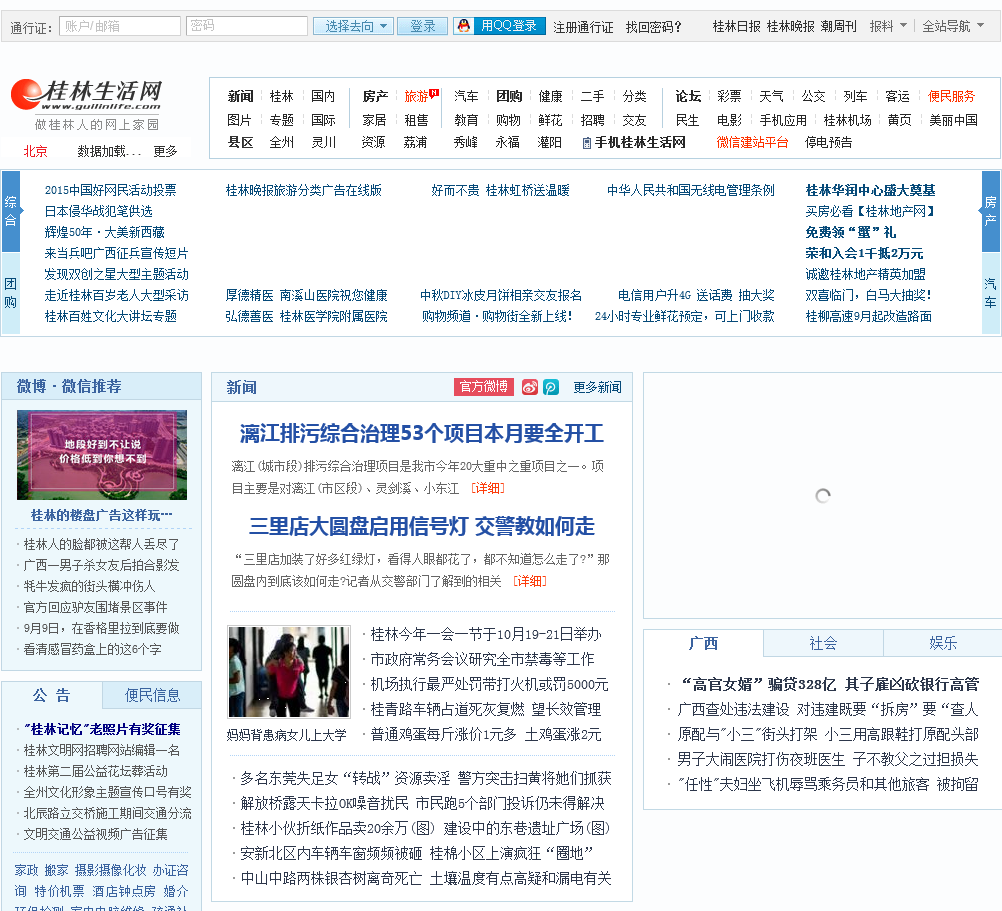The width and height of the screenshot is (1002, 911).
Task: Open 牦牛发疯的街头横冲伤人 link
Action: (x=89, y=586)
